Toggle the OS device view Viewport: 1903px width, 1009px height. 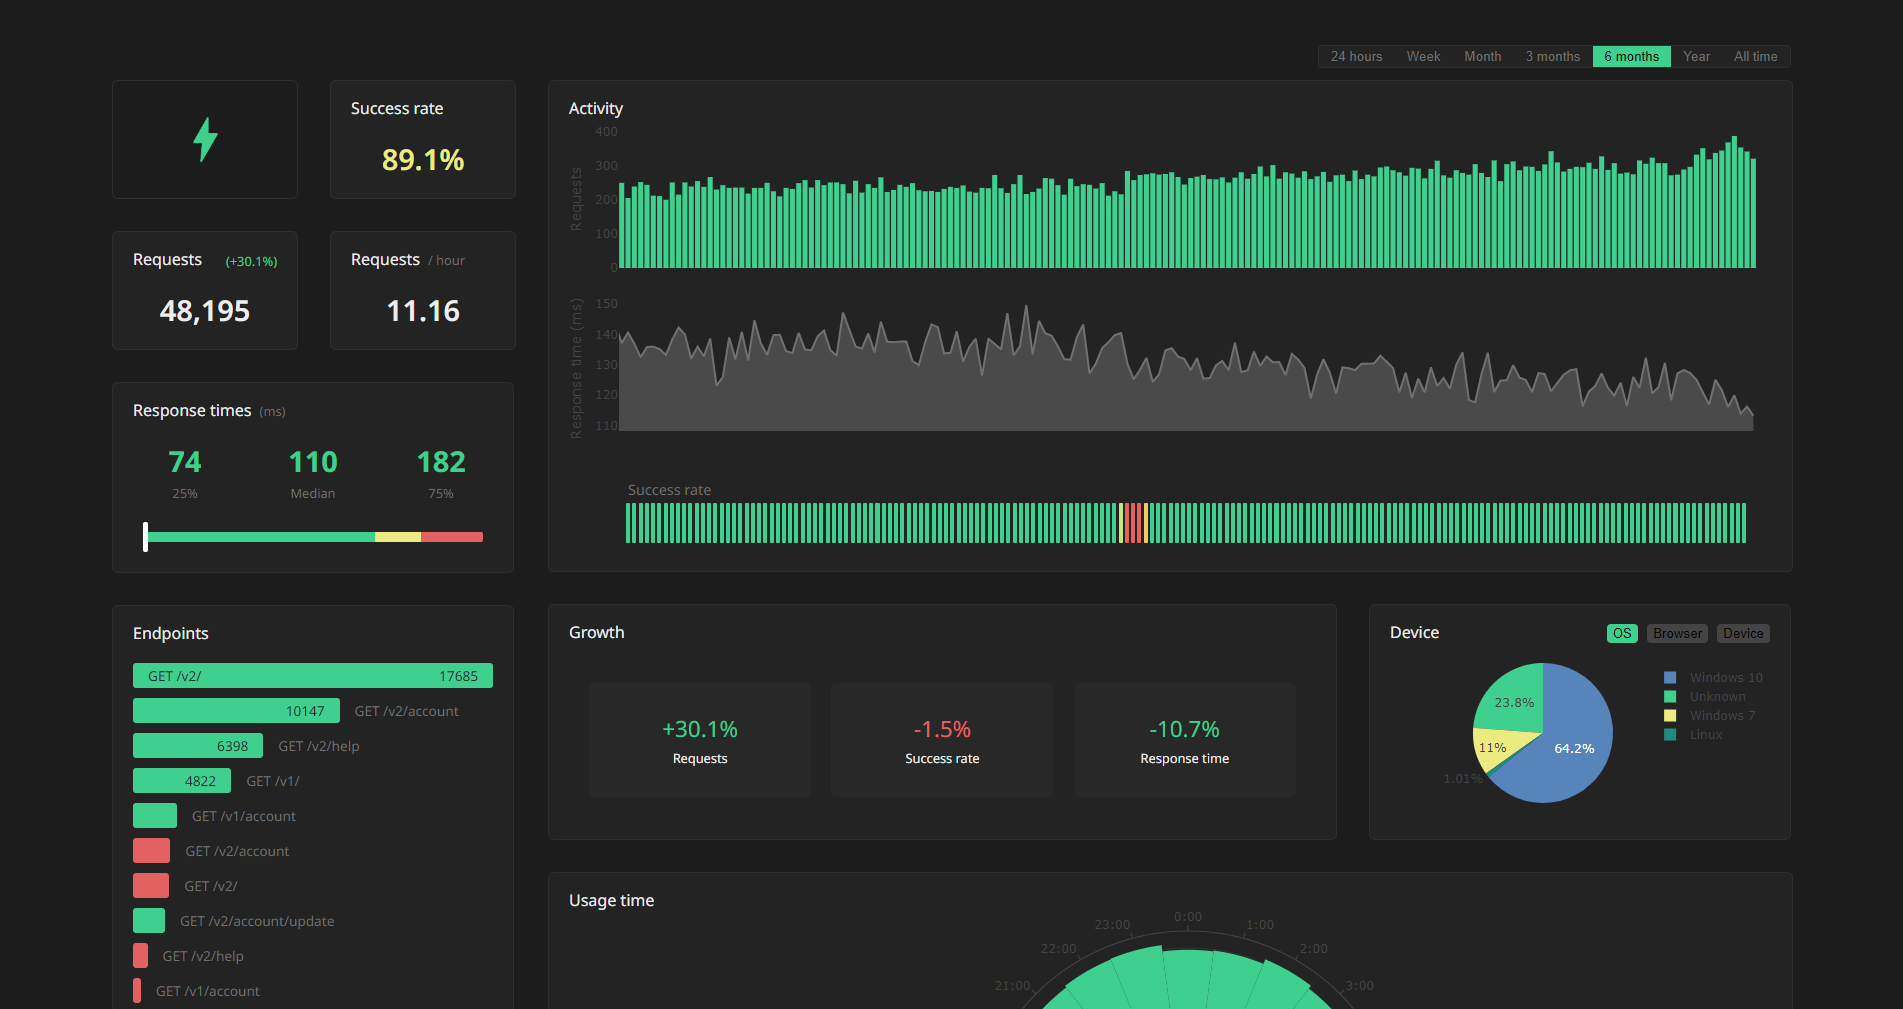(1622, 633)
